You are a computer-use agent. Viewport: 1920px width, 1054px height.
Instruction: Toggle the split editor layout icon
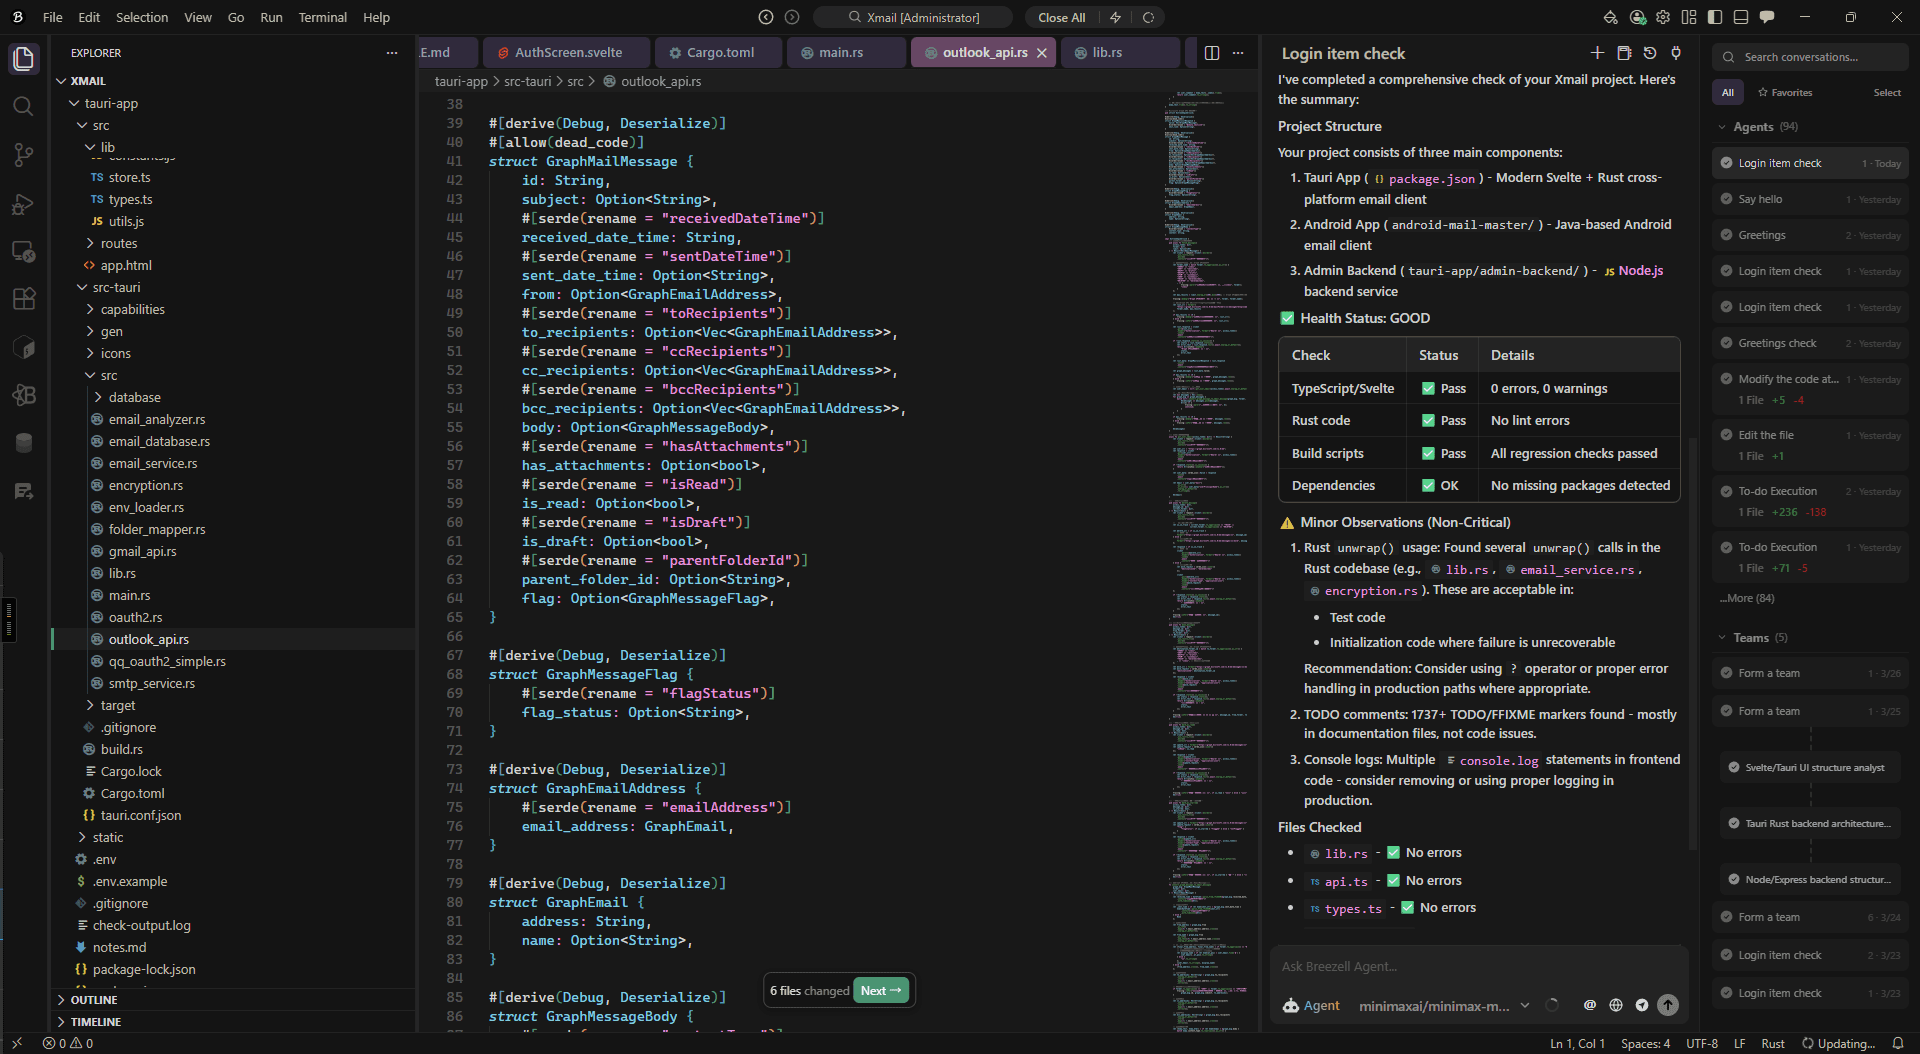[1212, 52]
